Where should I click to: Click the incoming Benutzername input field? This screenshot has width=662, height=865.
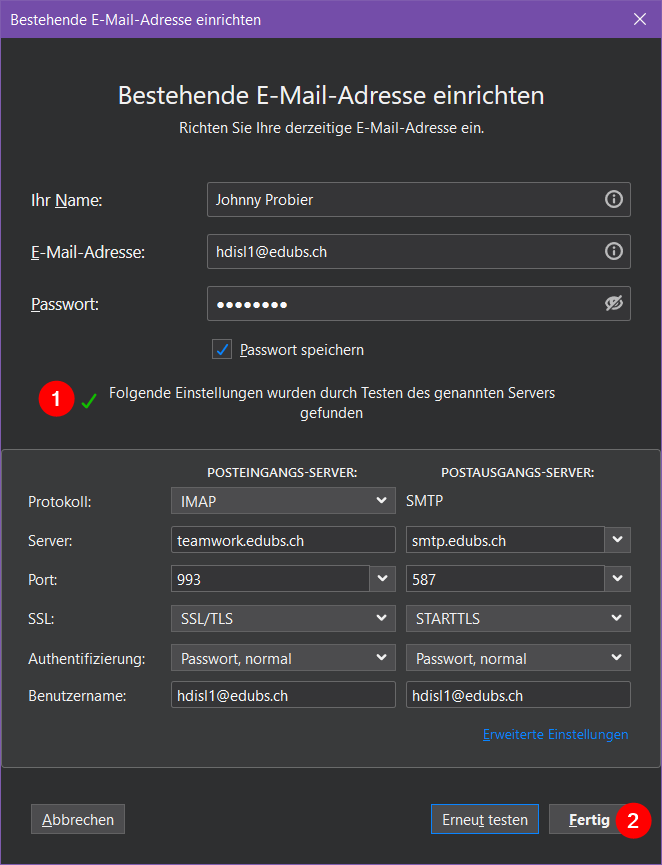[x=283, y=696]
